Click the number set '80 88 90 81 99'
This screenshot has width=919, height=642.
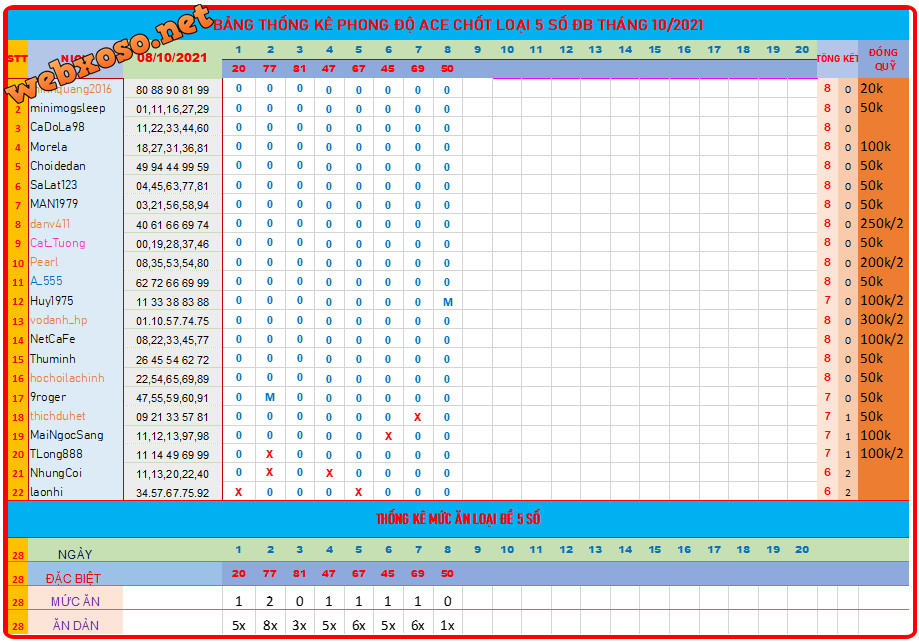point(172,90)
